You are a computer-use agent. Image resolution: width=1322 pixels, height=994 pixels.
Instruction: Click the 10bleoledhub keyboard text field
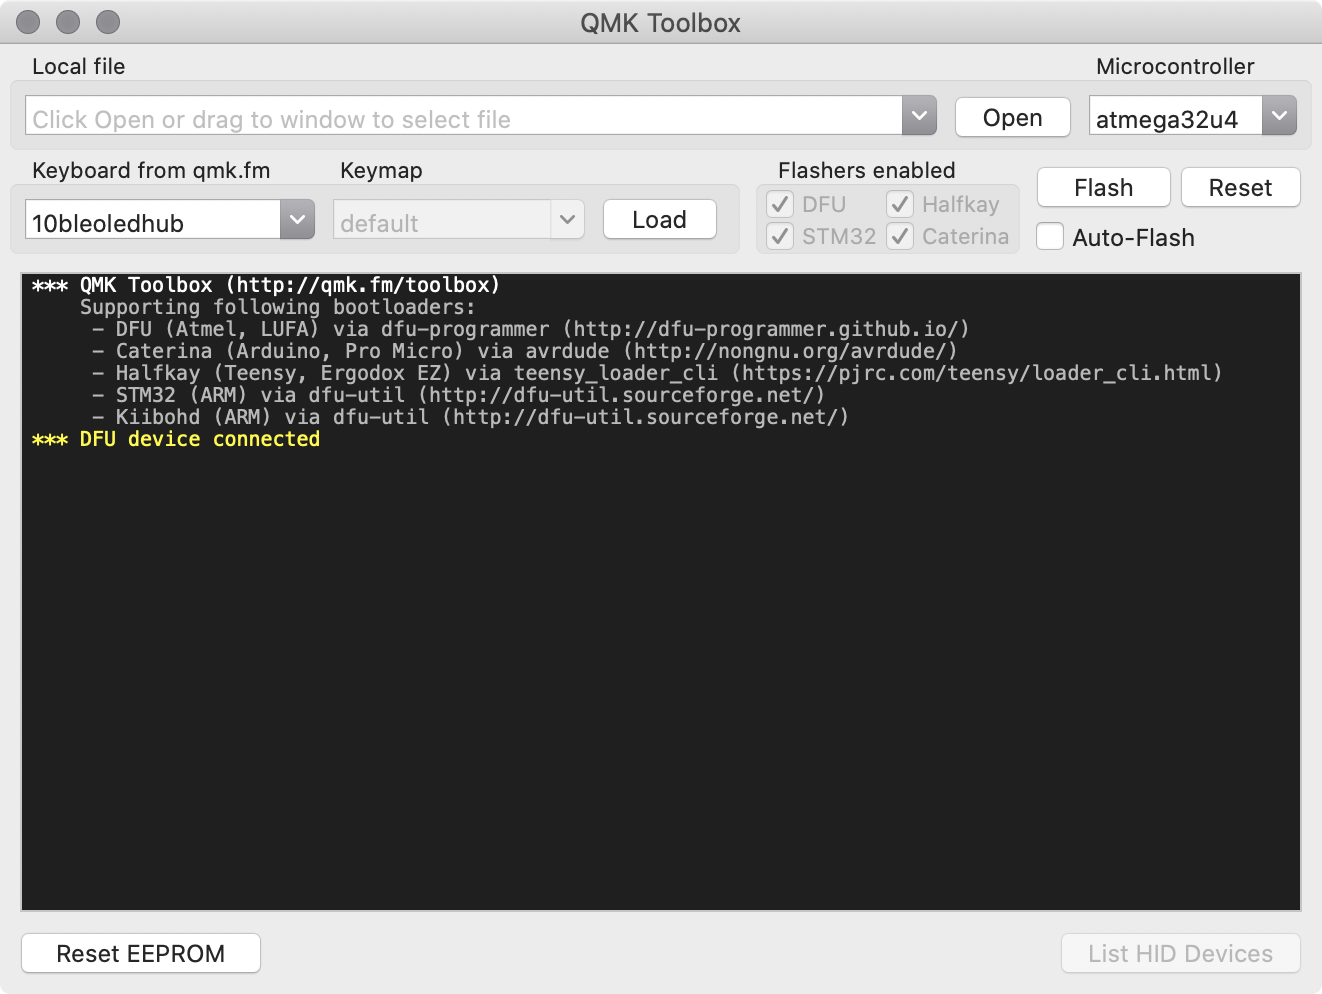(153, 220)
